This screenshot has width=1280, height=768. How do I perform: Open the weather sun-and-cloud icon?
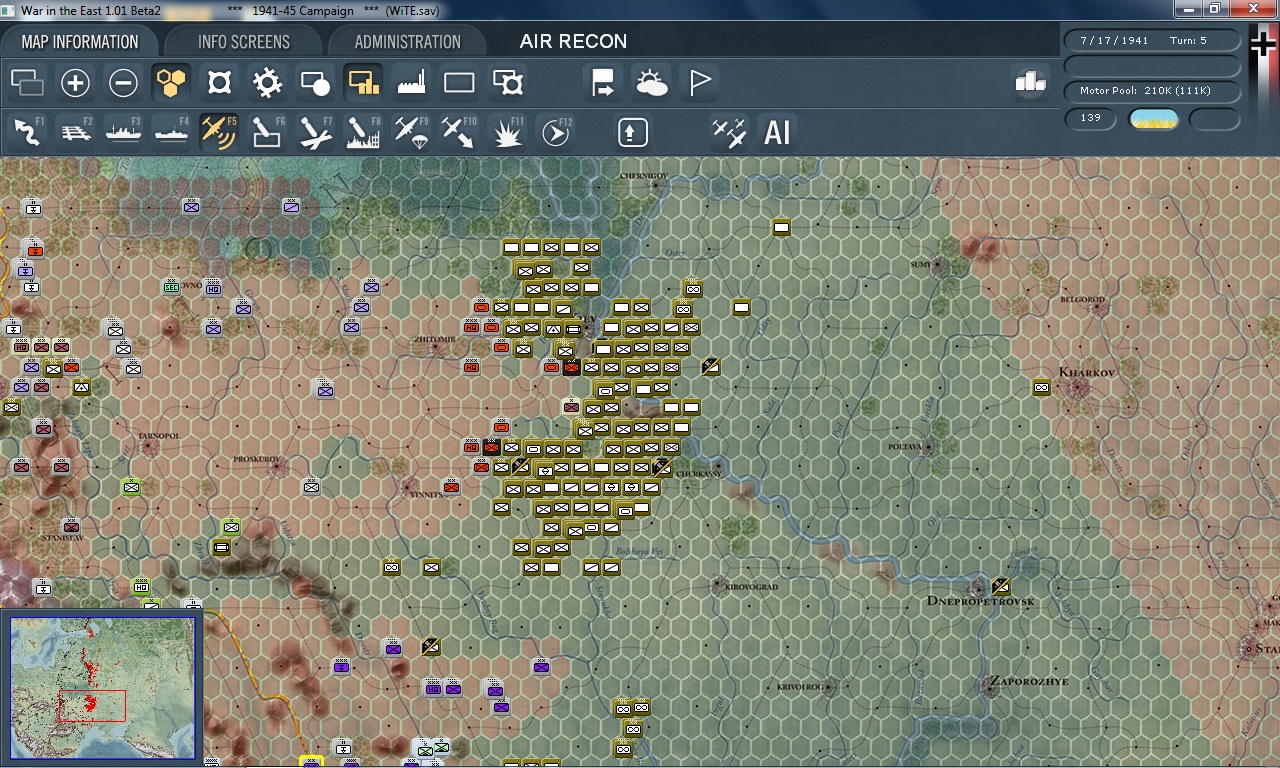pyautogui.click(x=651, y=83)
